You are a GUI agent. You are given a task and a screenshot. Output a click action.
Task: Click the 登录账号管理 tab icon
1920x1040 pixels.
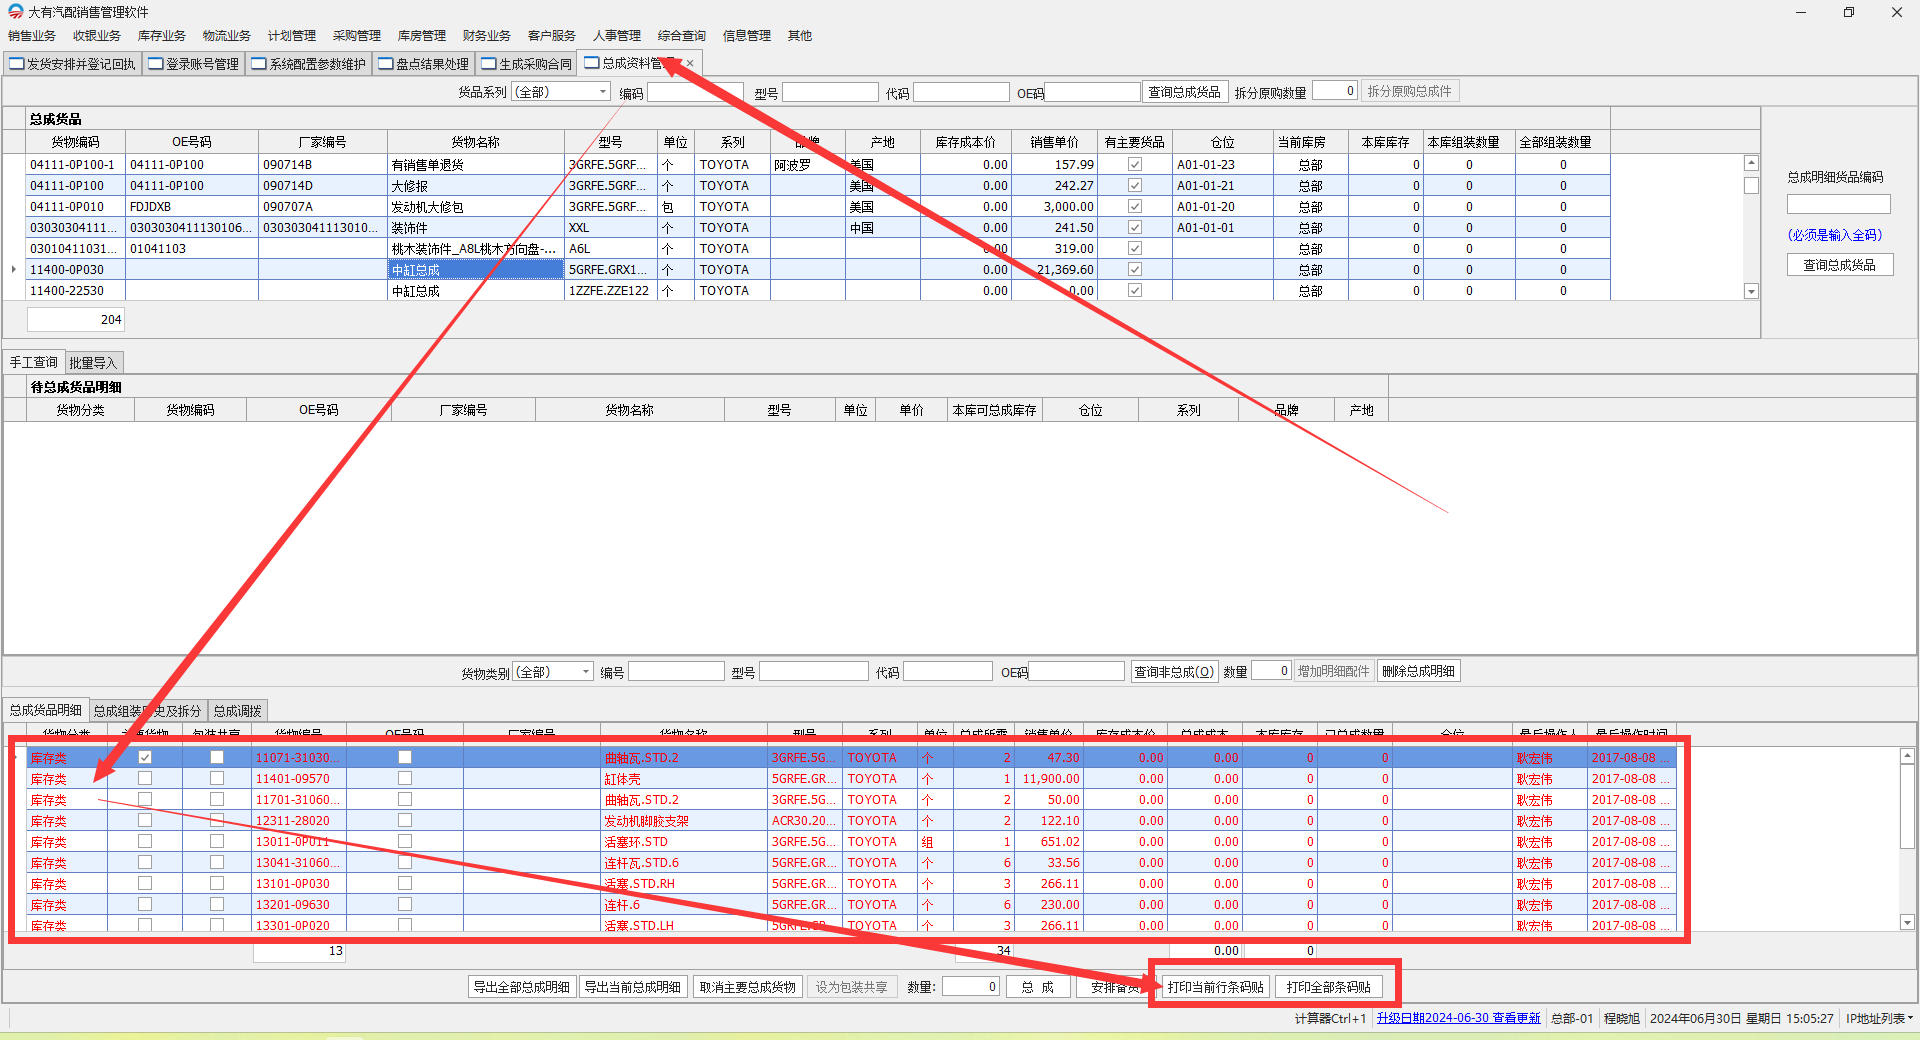(x=156, y=64)
